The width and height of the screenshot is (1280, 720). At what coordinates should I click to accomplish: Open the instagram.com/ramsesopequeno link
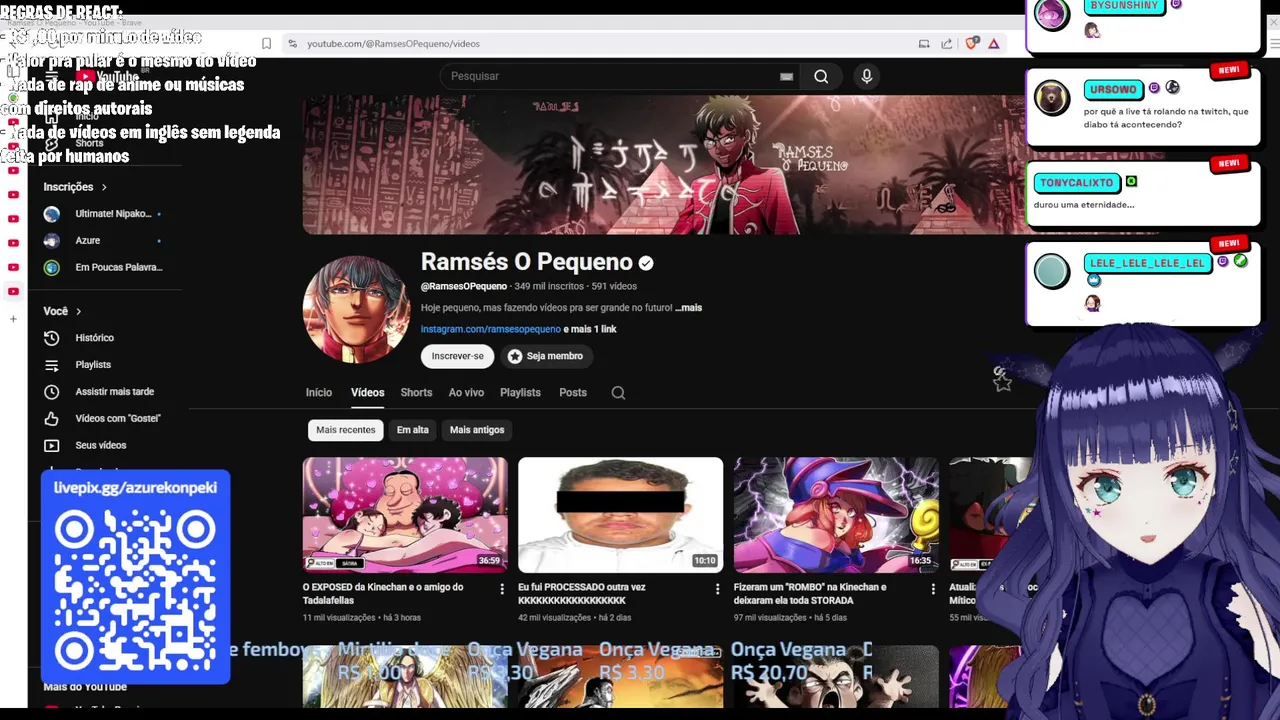pos(490,329)
